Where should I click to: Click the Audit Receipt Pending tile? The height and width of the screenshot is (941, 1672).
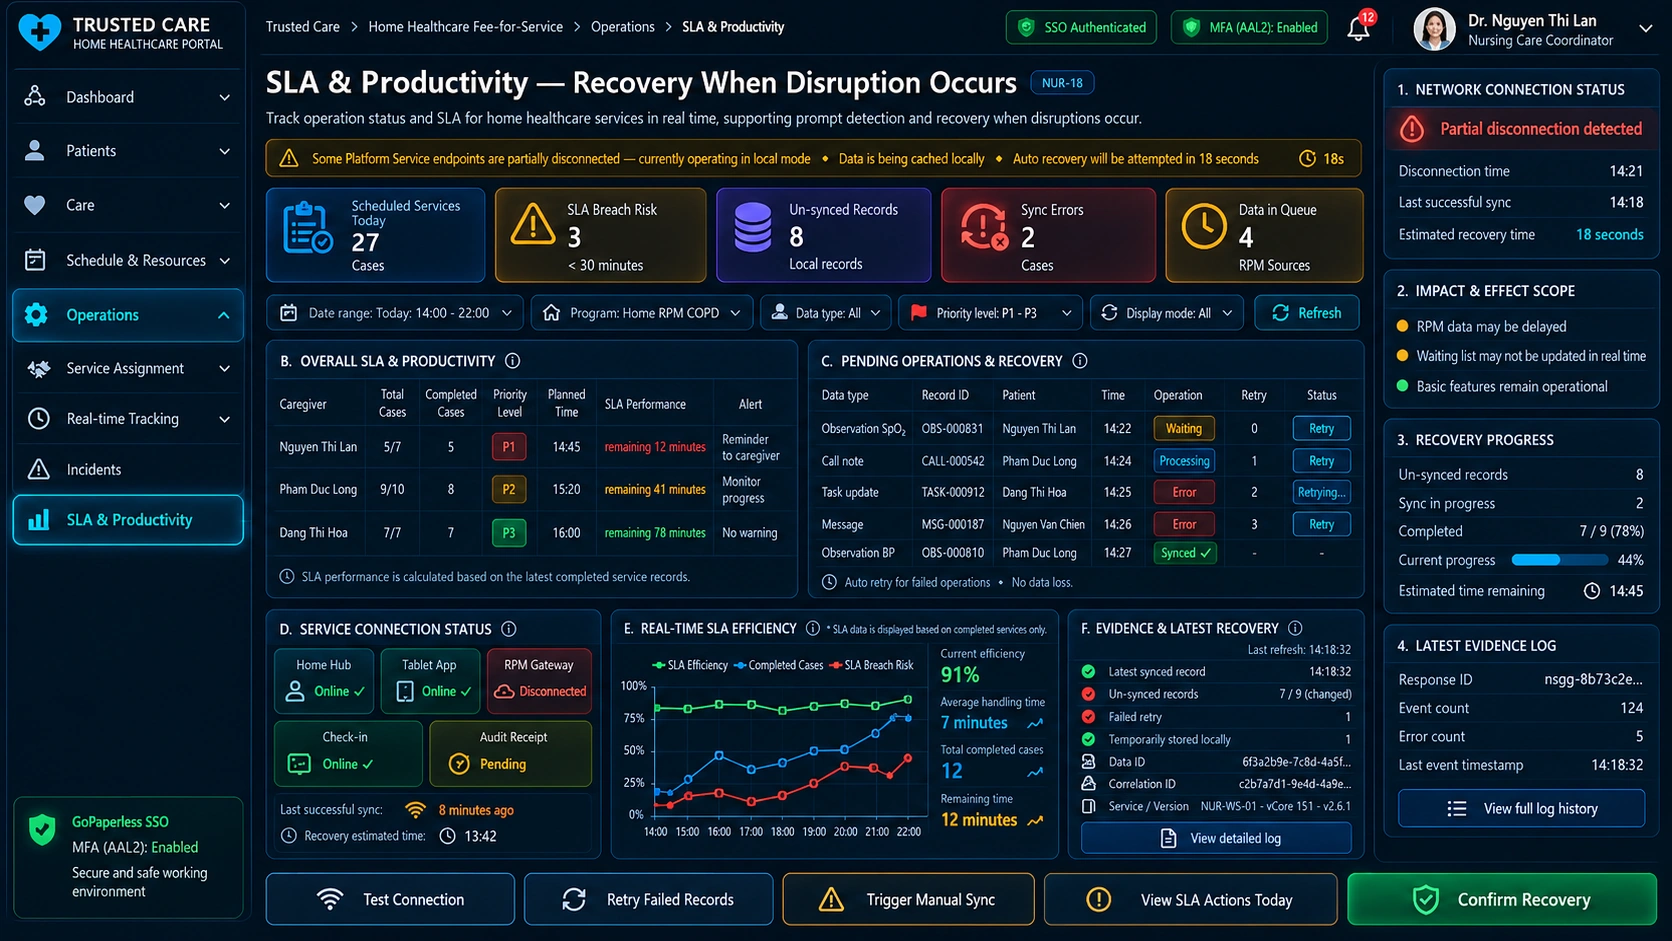point(510,753)
